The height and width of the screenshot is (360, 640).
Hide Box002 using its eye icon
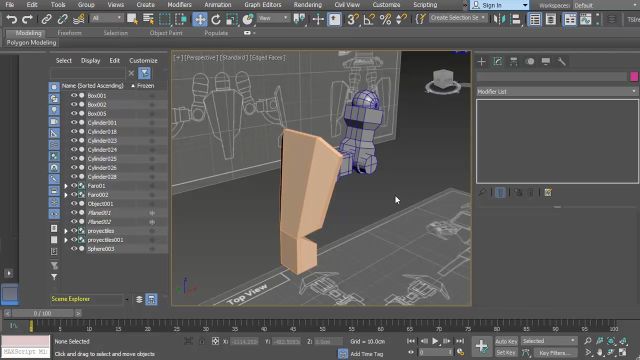74,104
